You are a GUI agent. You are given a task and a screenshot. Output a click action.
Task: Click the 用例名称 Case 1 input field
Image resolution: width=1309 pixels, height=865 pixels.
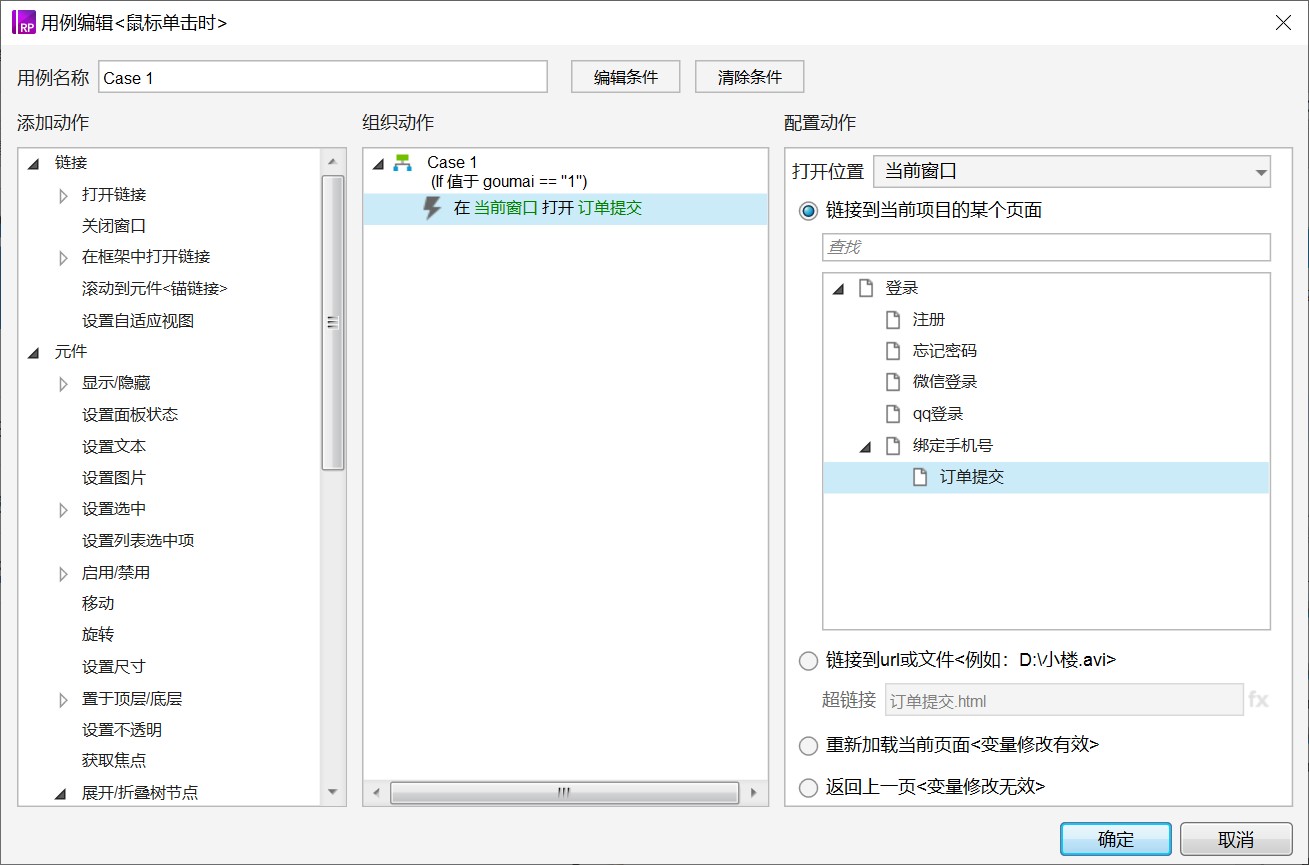tap(323, 77)
